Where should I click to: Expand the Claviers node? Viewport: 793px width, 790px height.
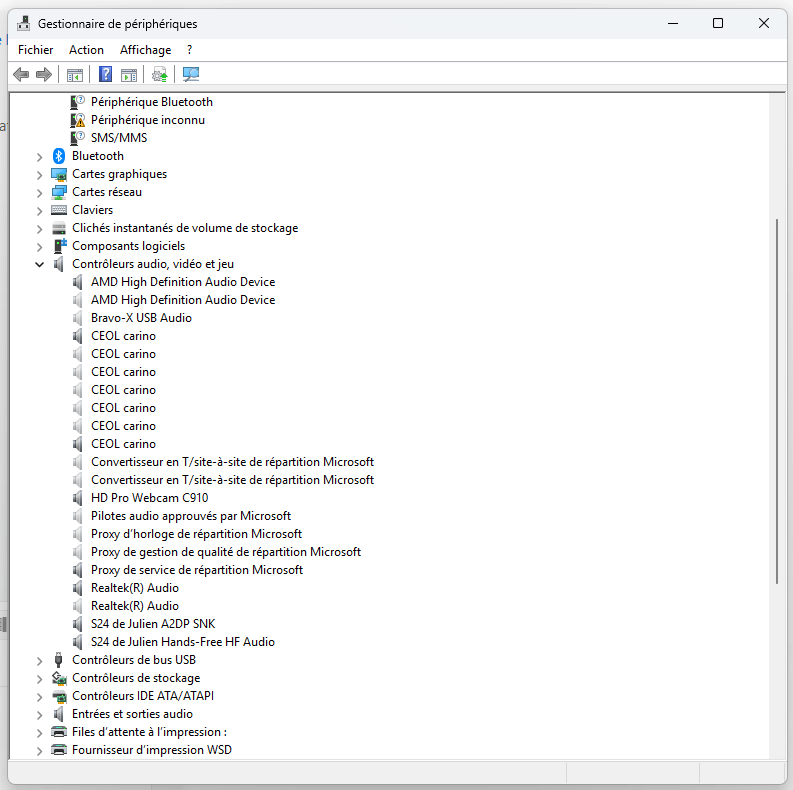39,211
